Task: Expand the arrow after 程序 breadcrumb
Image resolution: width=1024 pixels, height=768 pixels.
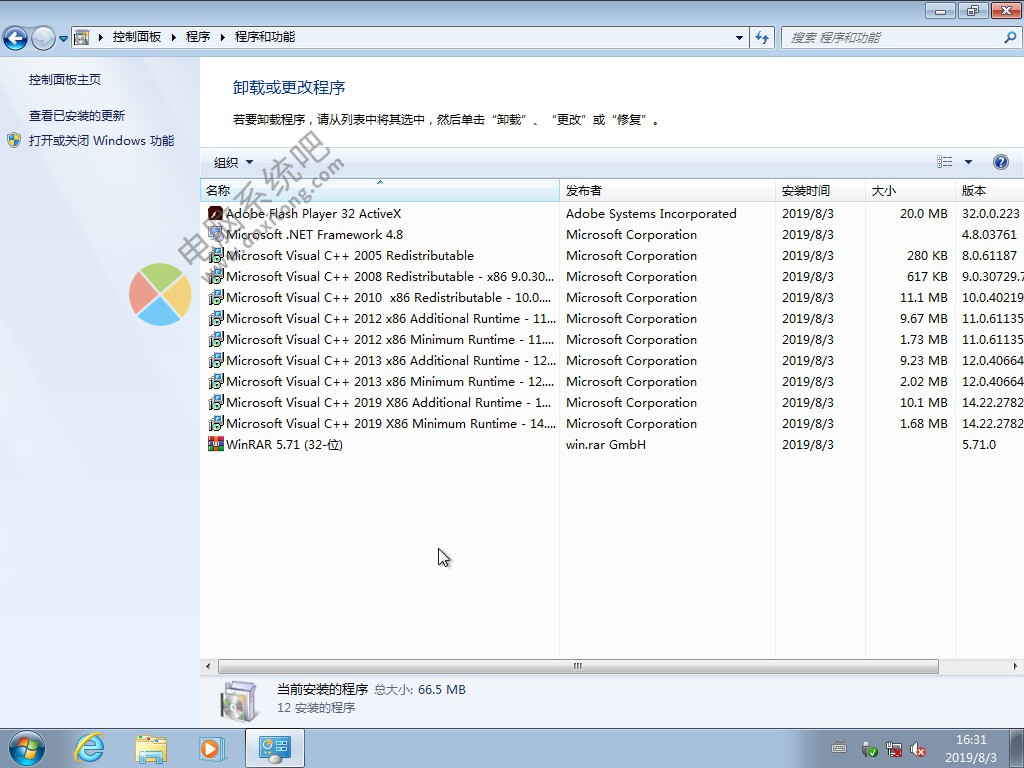Action: 223,37
